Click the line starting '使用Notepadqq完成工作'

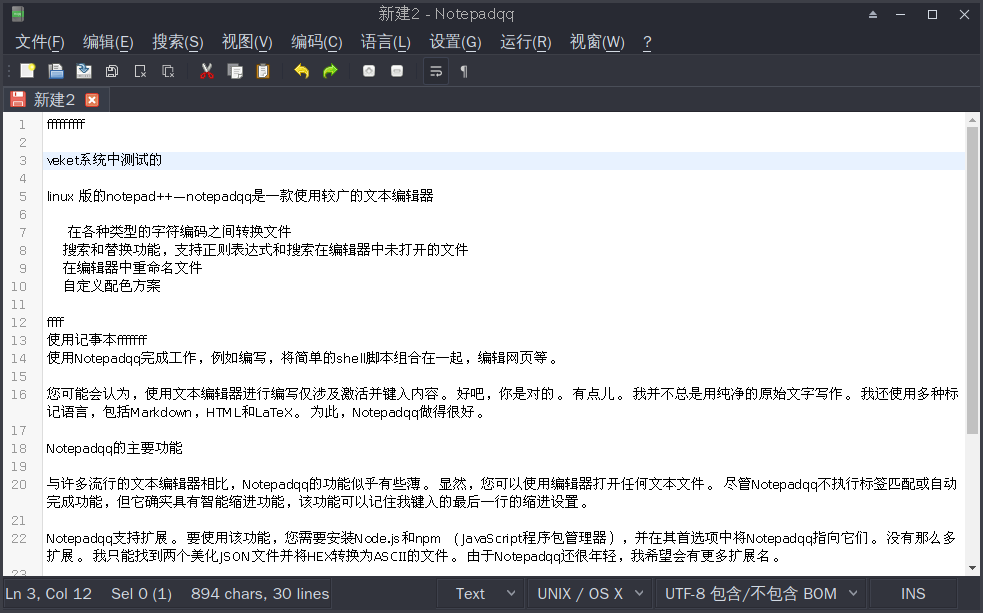click(x=302, y=358)
